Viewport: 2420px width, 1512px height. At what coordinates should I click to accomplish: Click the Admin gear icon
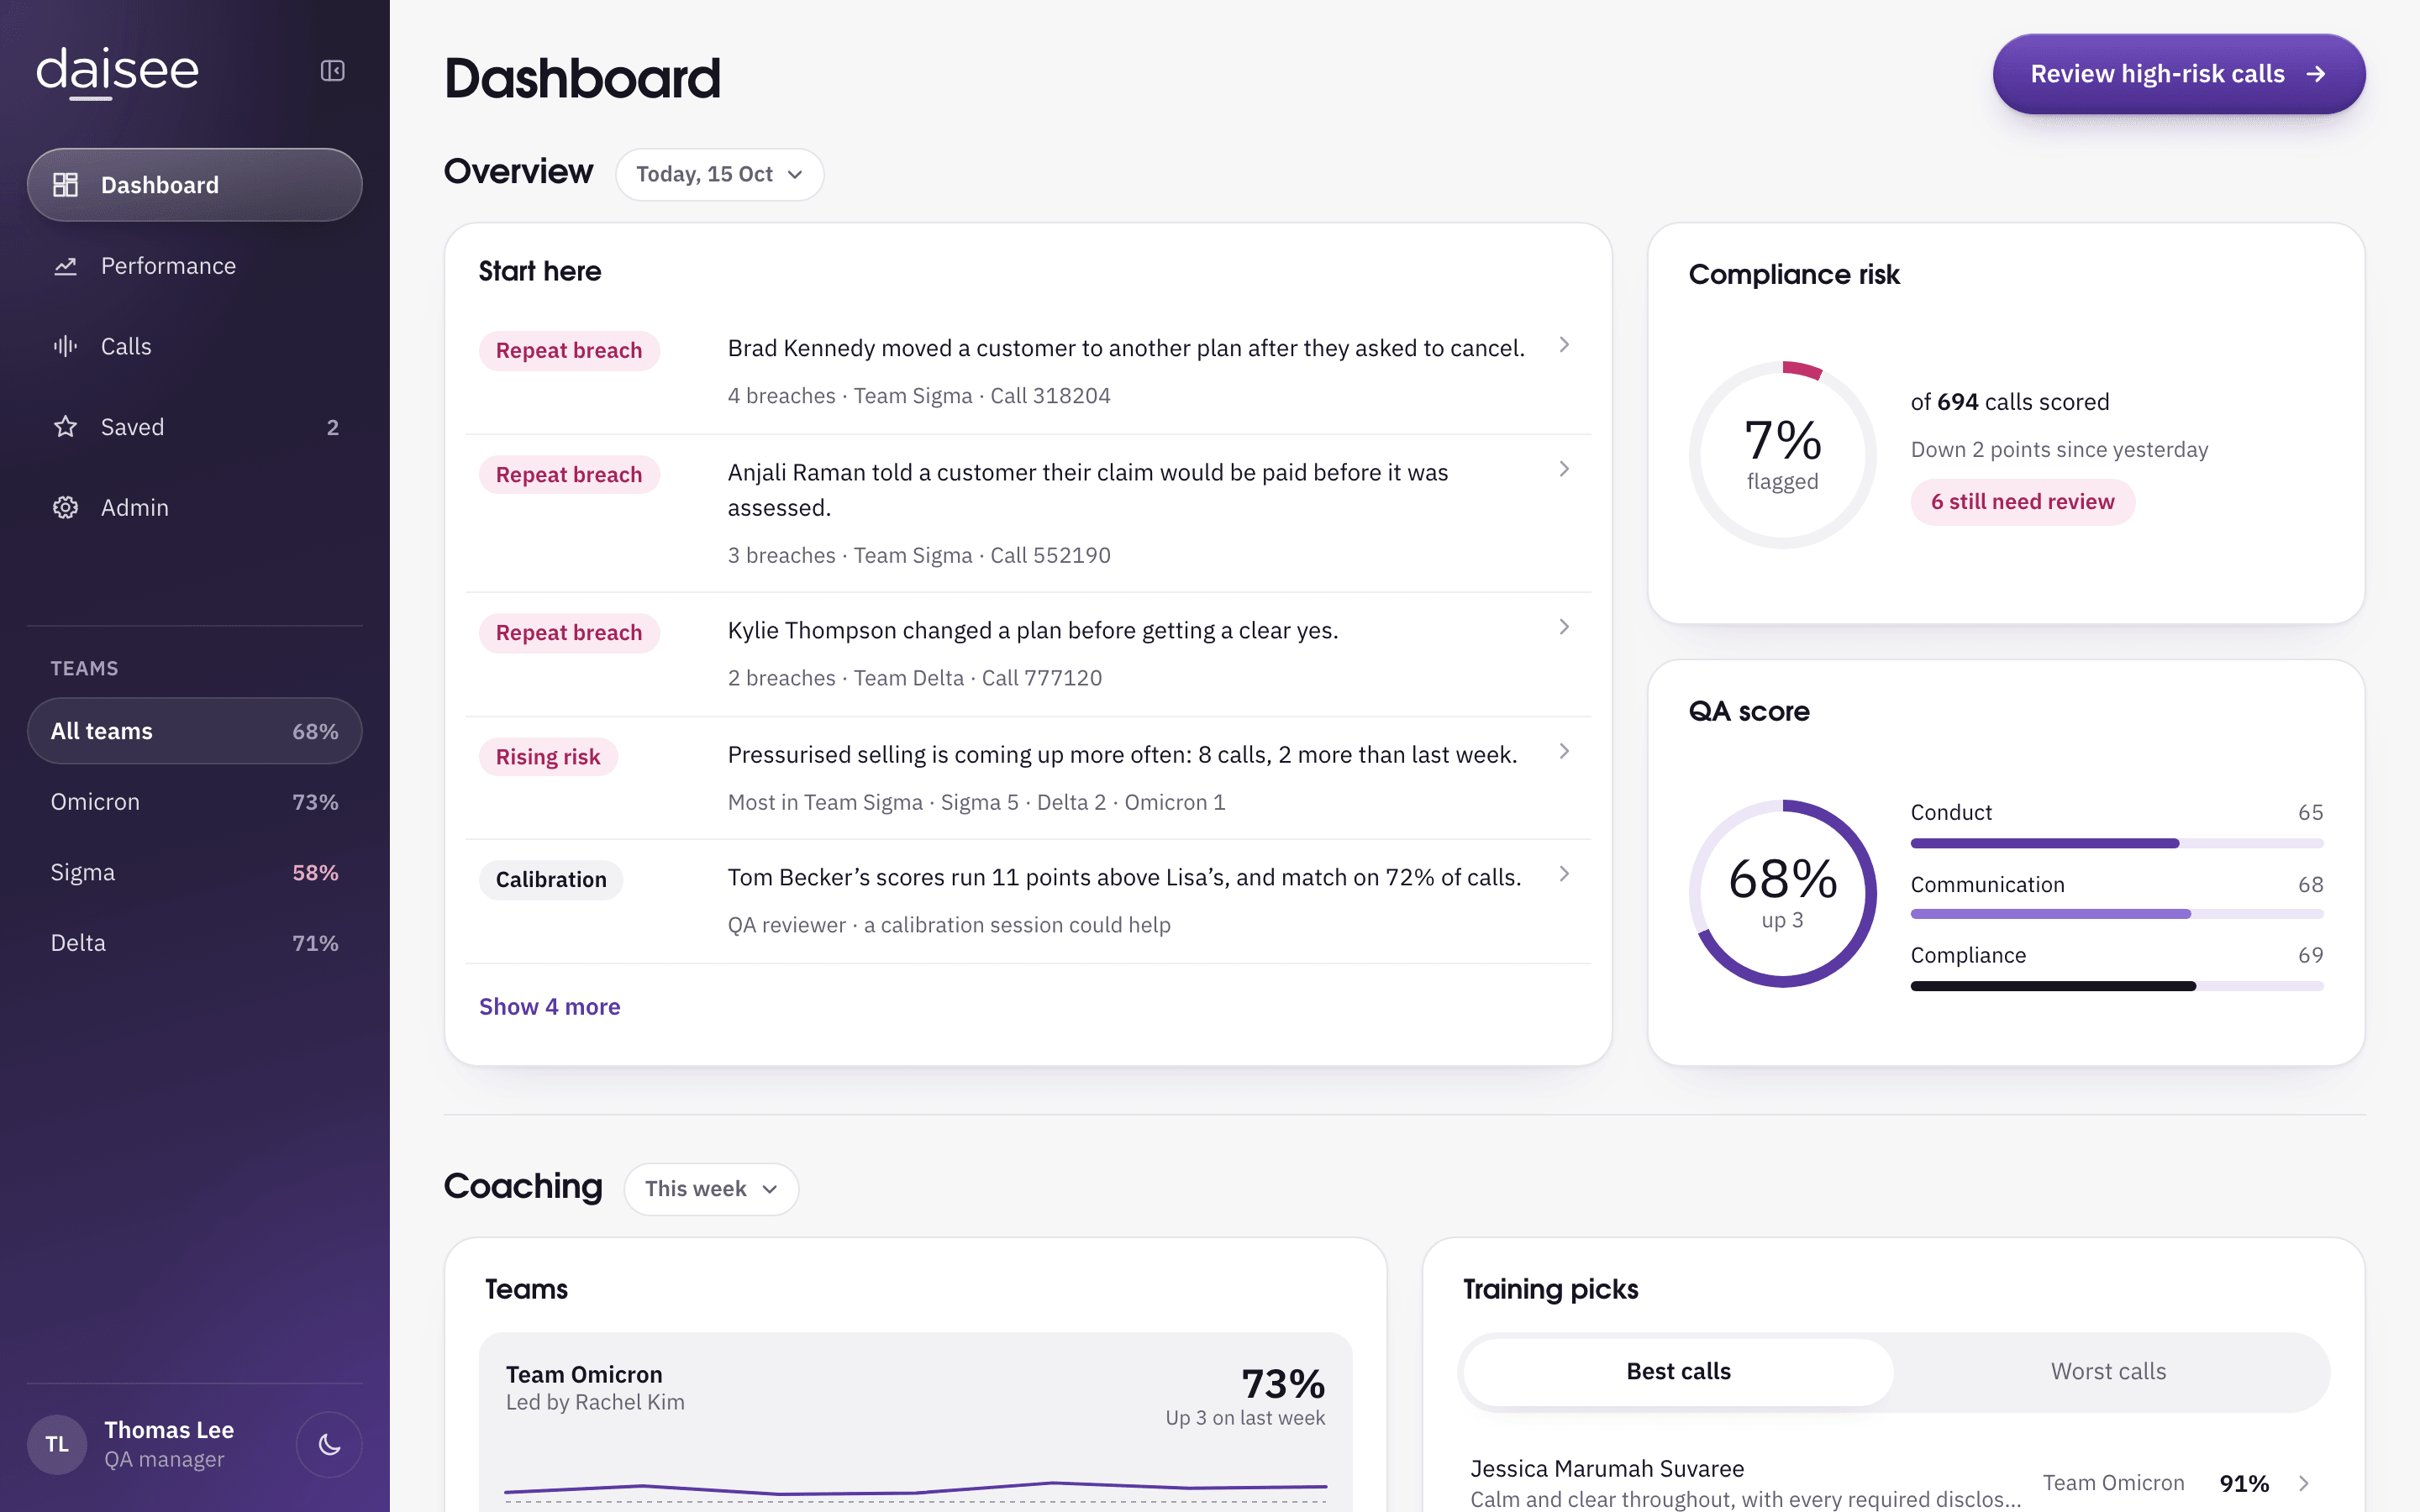(66, 508)
